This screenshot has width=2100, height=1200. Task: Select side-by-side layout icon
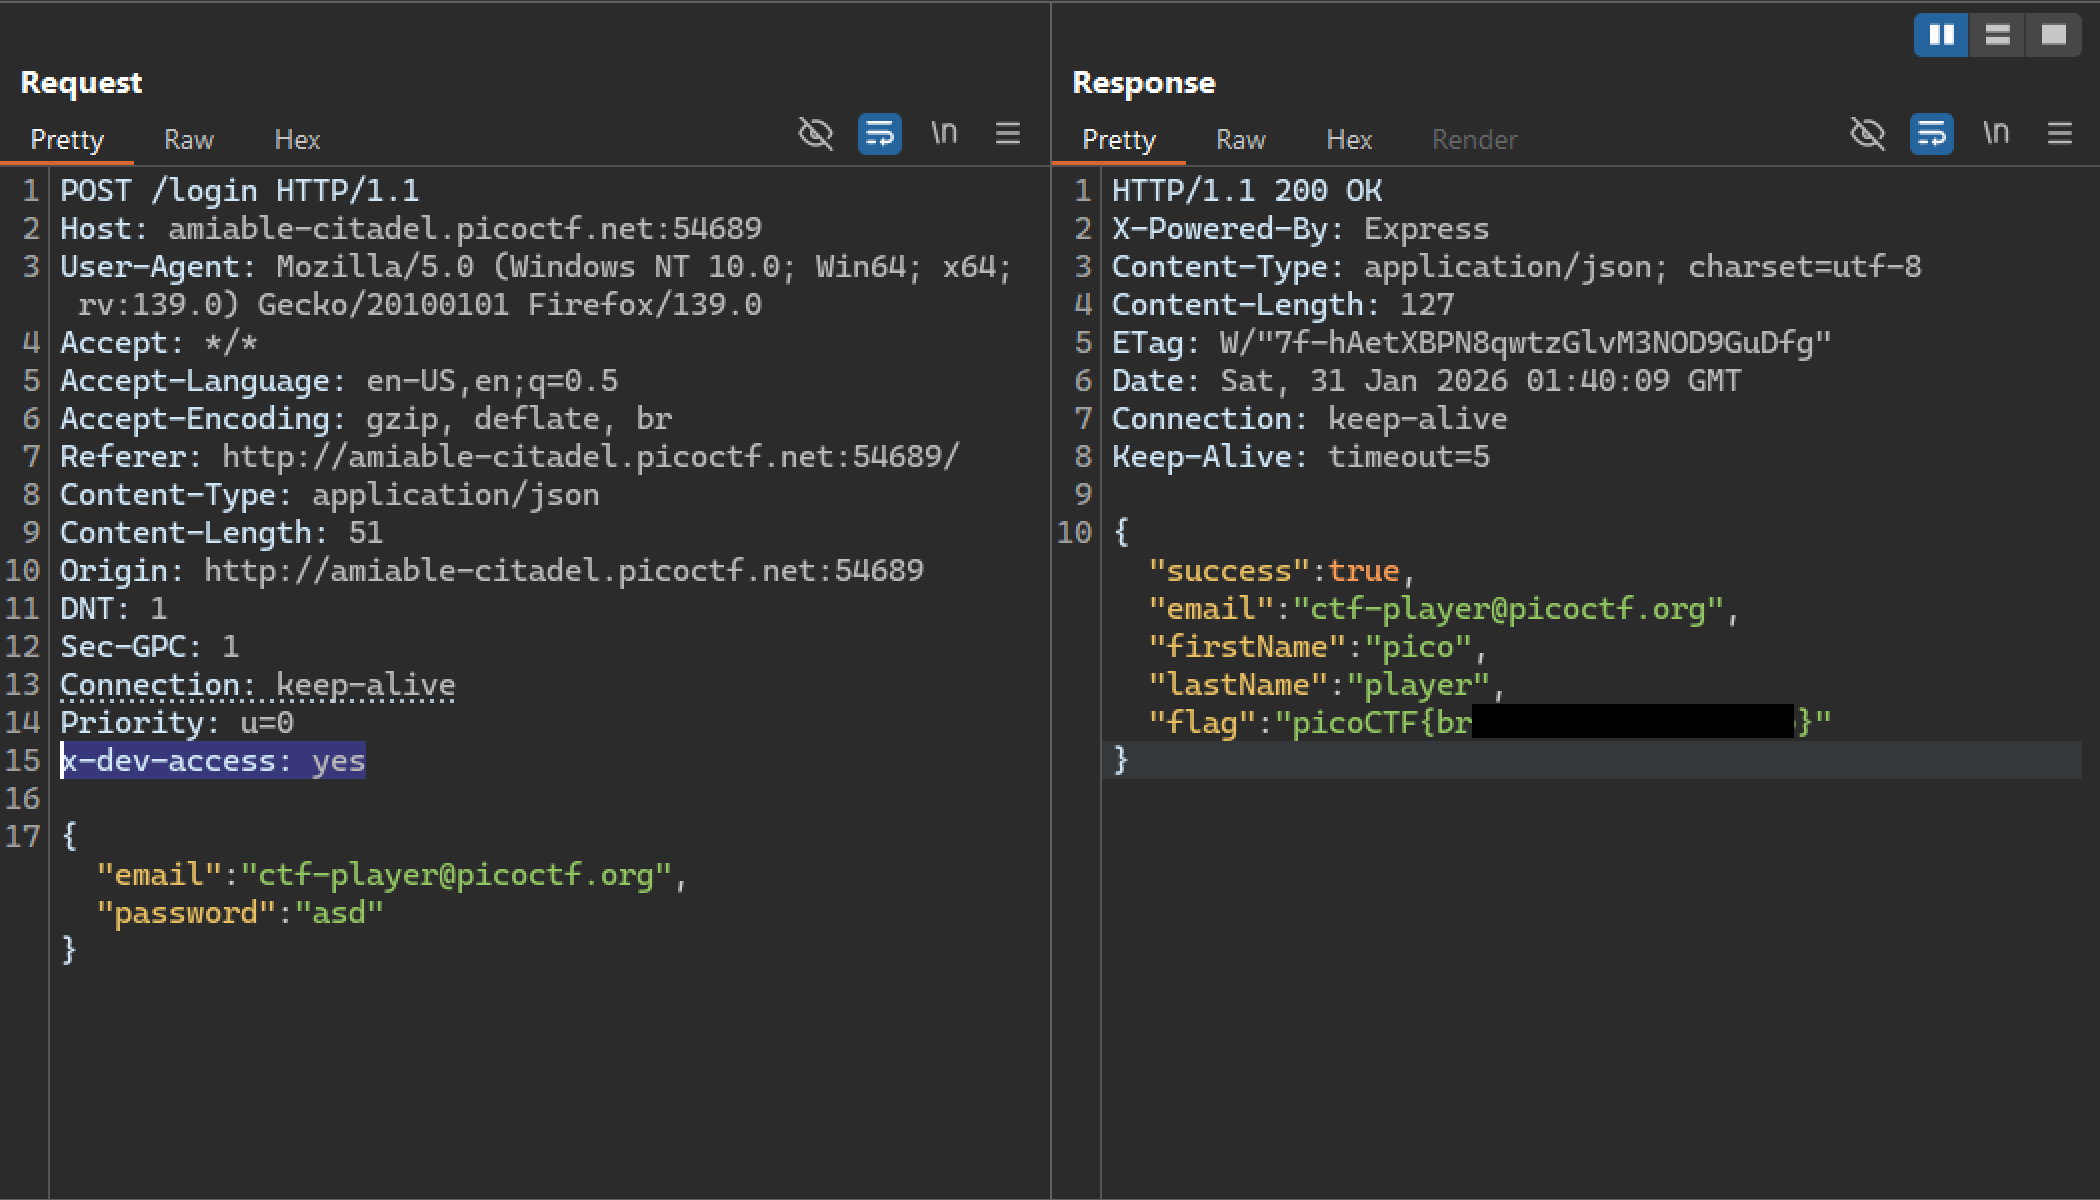pyautogui.click(x=1941, y=35)
